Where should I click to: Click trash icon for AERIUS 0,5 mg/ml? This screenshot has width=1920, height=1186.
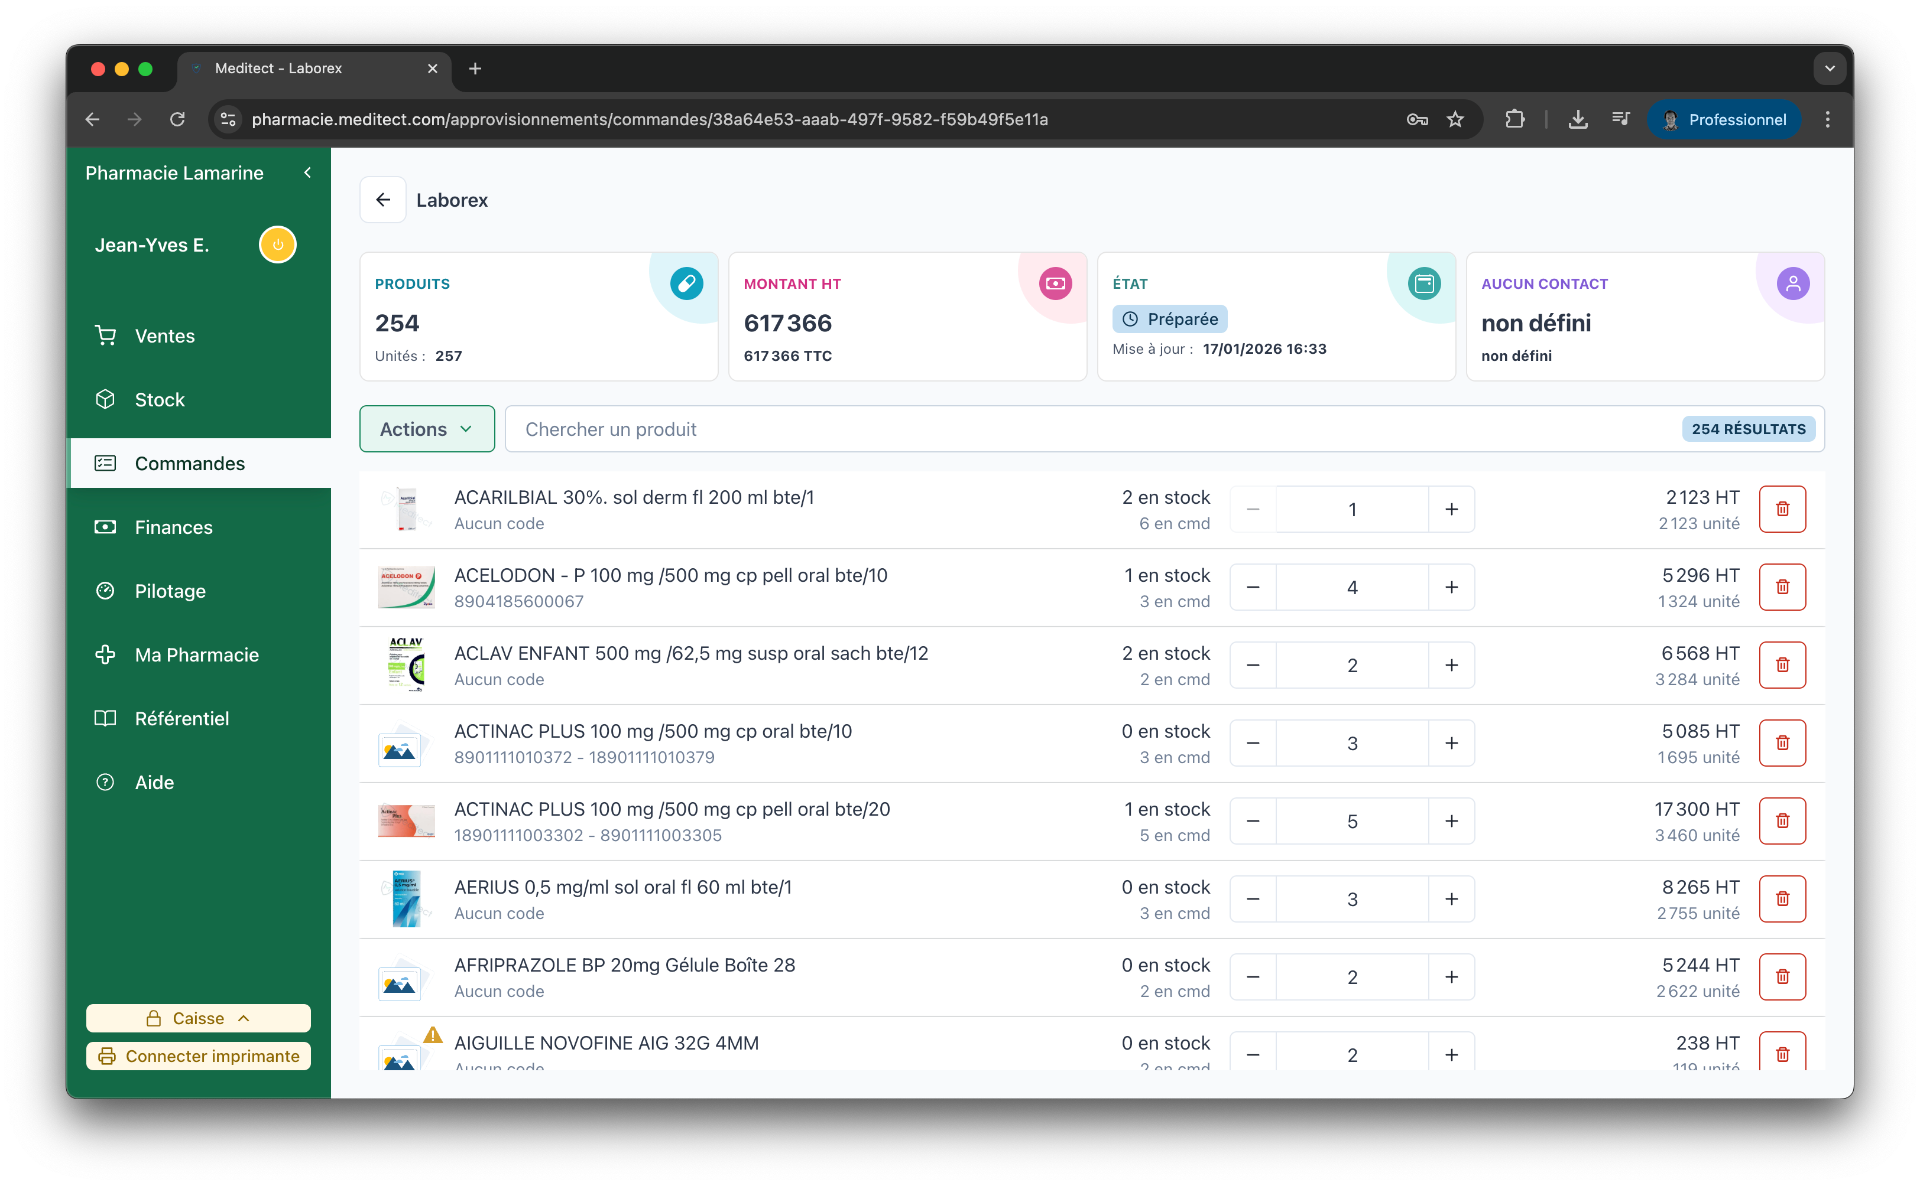tap(1782, 899)
